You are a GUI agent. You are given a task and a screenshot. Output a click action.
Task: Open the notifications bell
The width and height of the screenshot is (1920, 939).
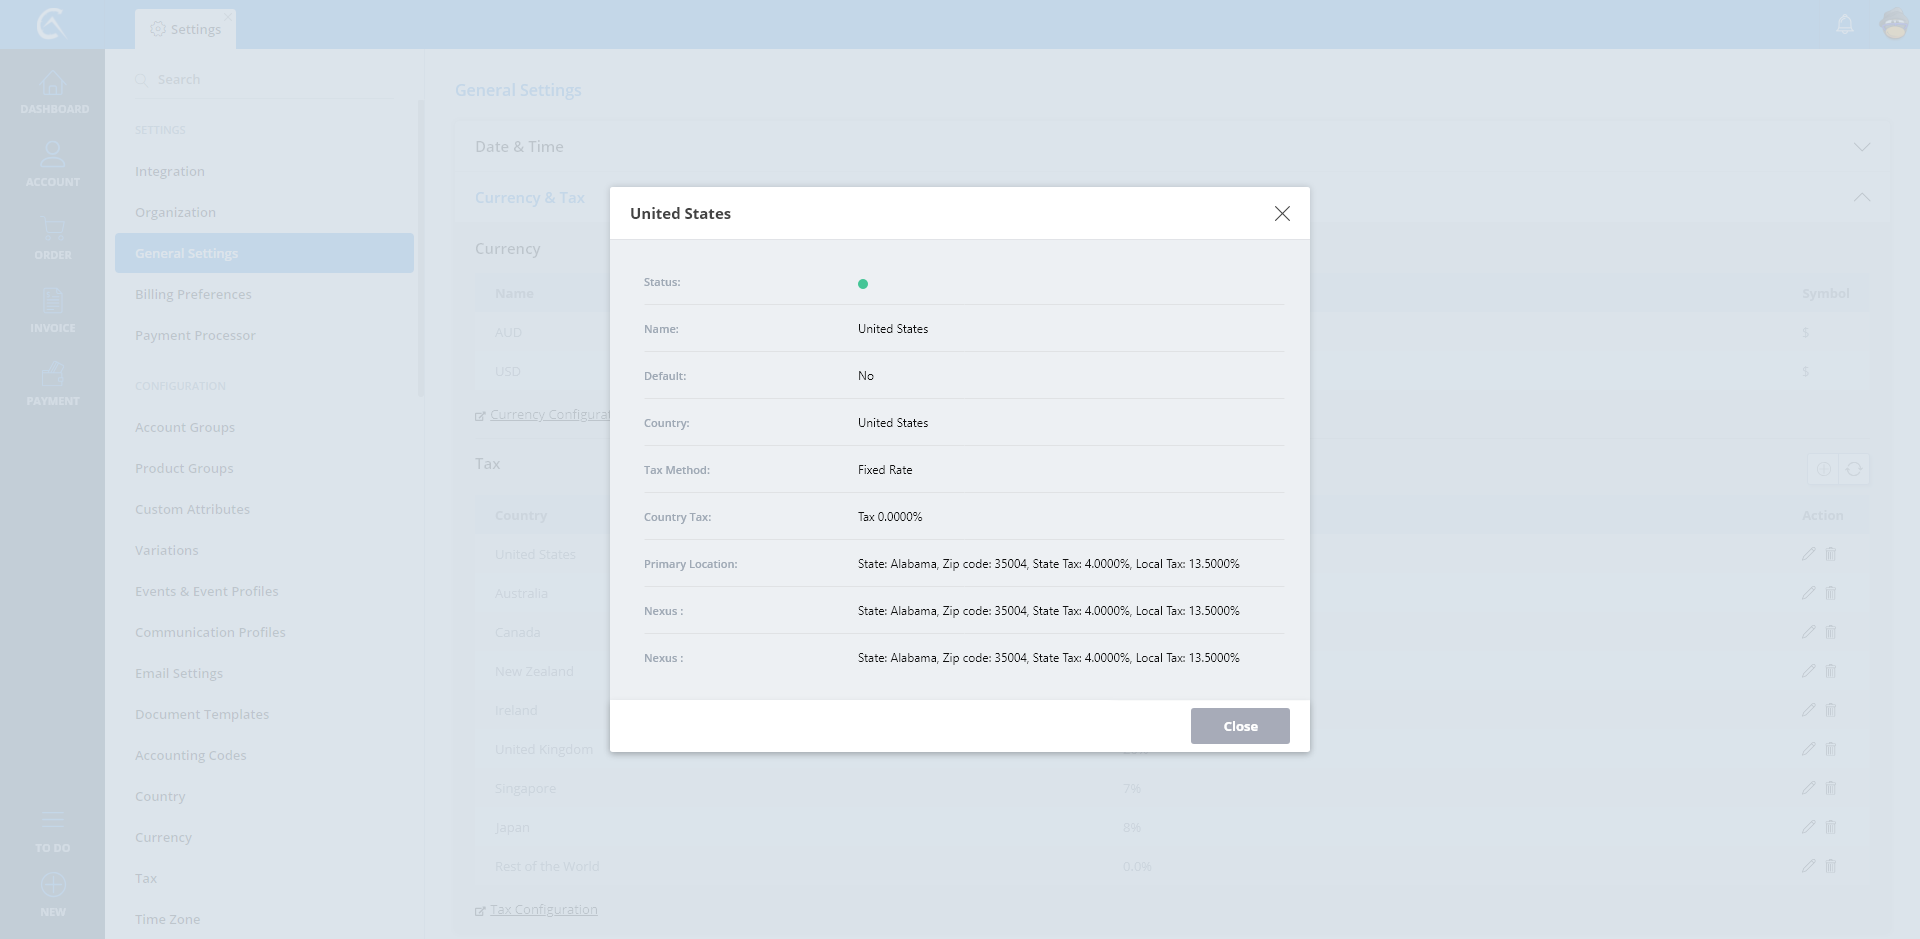click(x=1845, y=24)
